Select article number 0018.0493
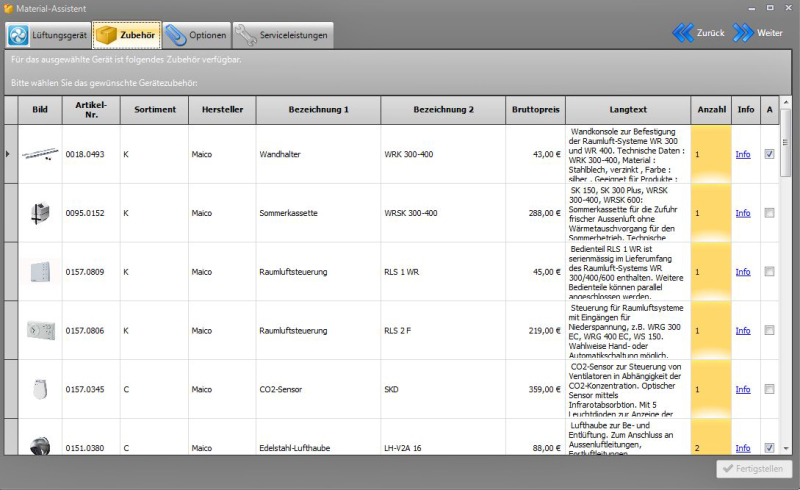Viewport: 800px width, 490px height. [x=85, y=154]
